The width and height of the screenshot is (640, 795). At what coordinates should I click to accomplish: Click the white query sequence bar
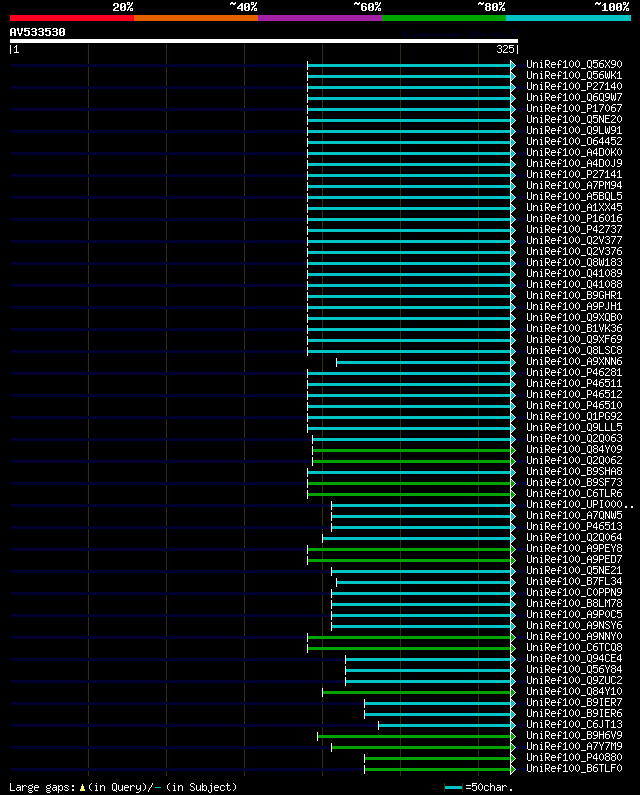tap(264, 41)
